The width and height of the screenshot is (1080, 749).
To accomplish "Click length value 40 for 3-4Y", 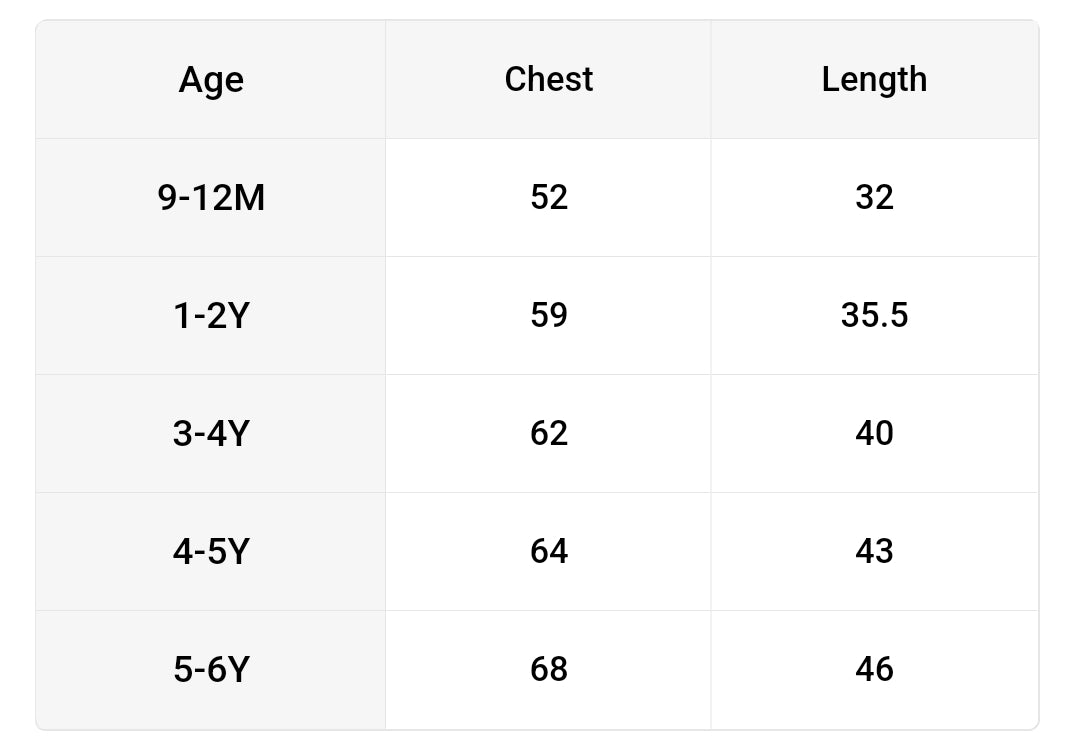I will click(874, 433).
